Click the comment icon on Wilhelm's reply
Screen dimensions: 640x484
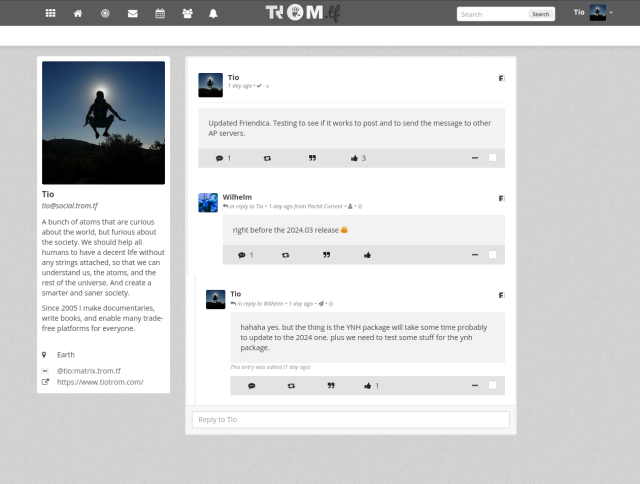pos(242,255)
